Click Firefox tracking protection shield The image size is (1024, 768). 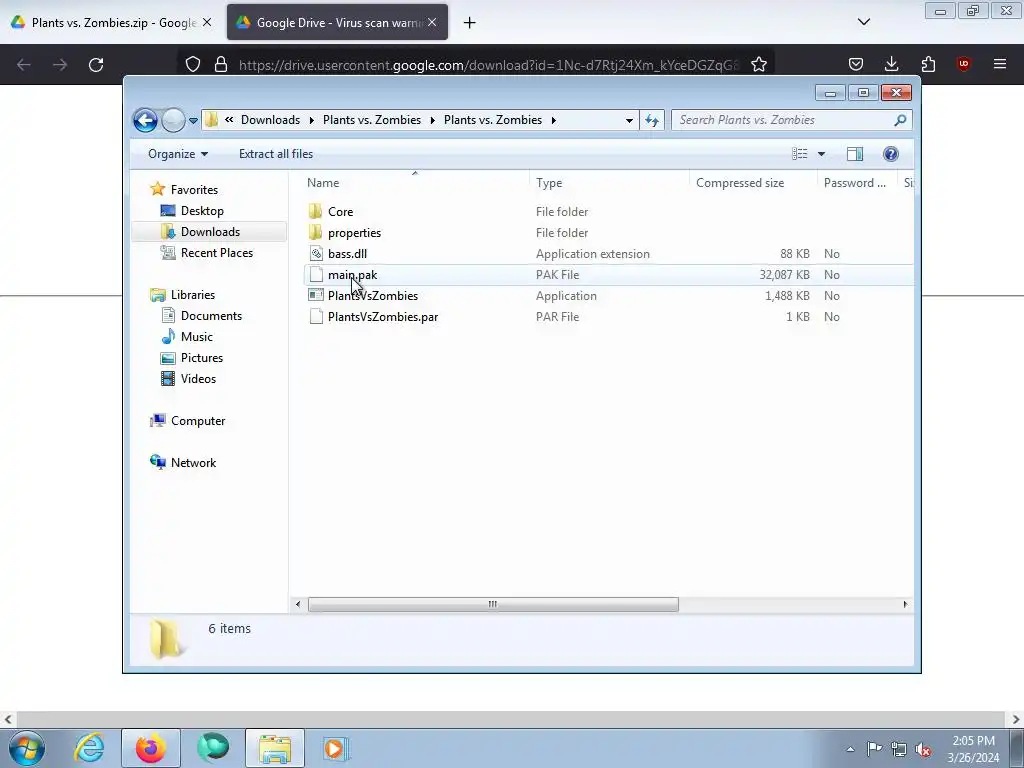coord(193,64)
